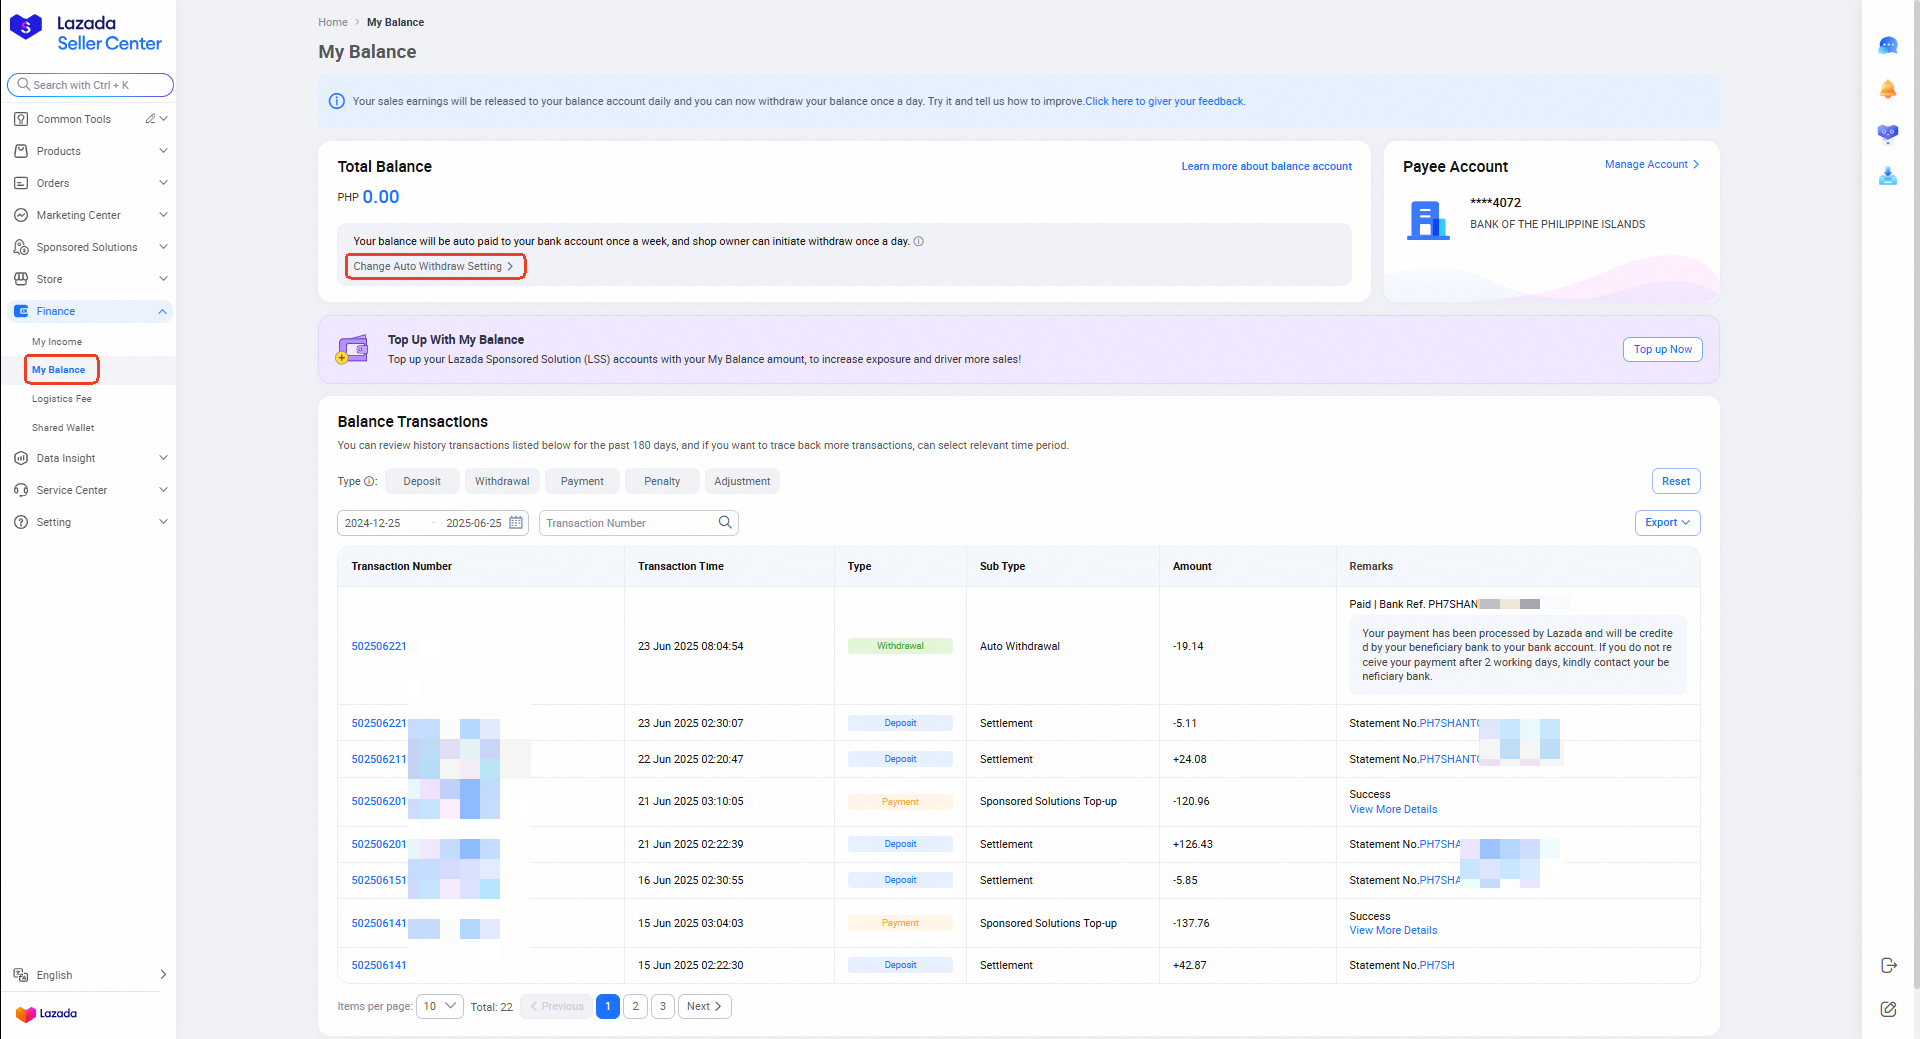Open items per page dropdown
The width and height of the screenshot is (1920, 1039).
coord(440,1006)
